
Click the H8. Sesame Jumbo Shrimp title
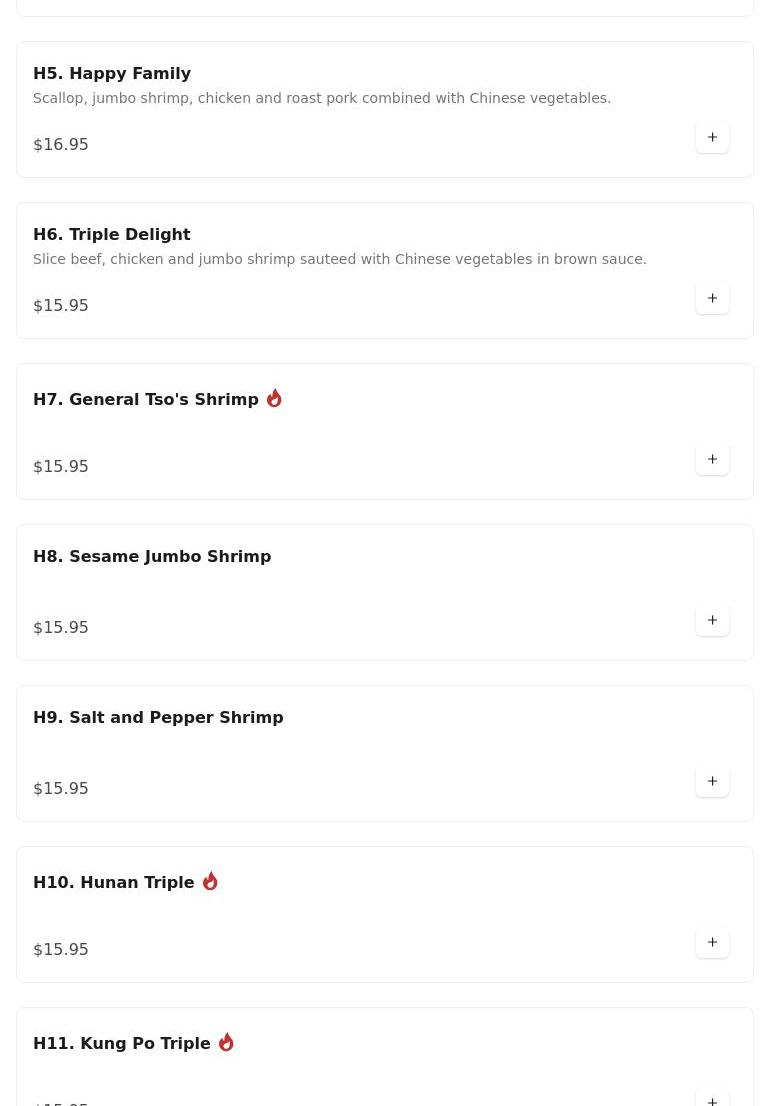coord(152,557)
